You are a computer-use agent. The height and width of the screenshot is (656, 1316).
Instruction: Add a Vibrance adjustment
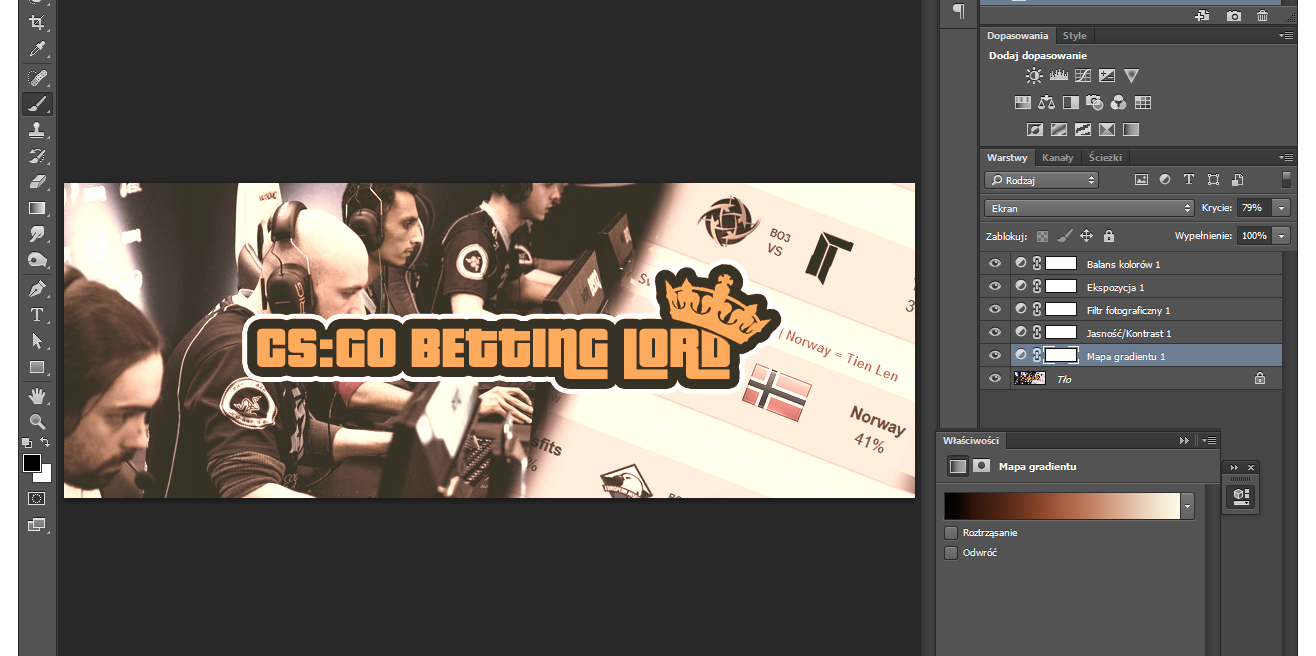pyautogui.click(x=1131, y=75)
